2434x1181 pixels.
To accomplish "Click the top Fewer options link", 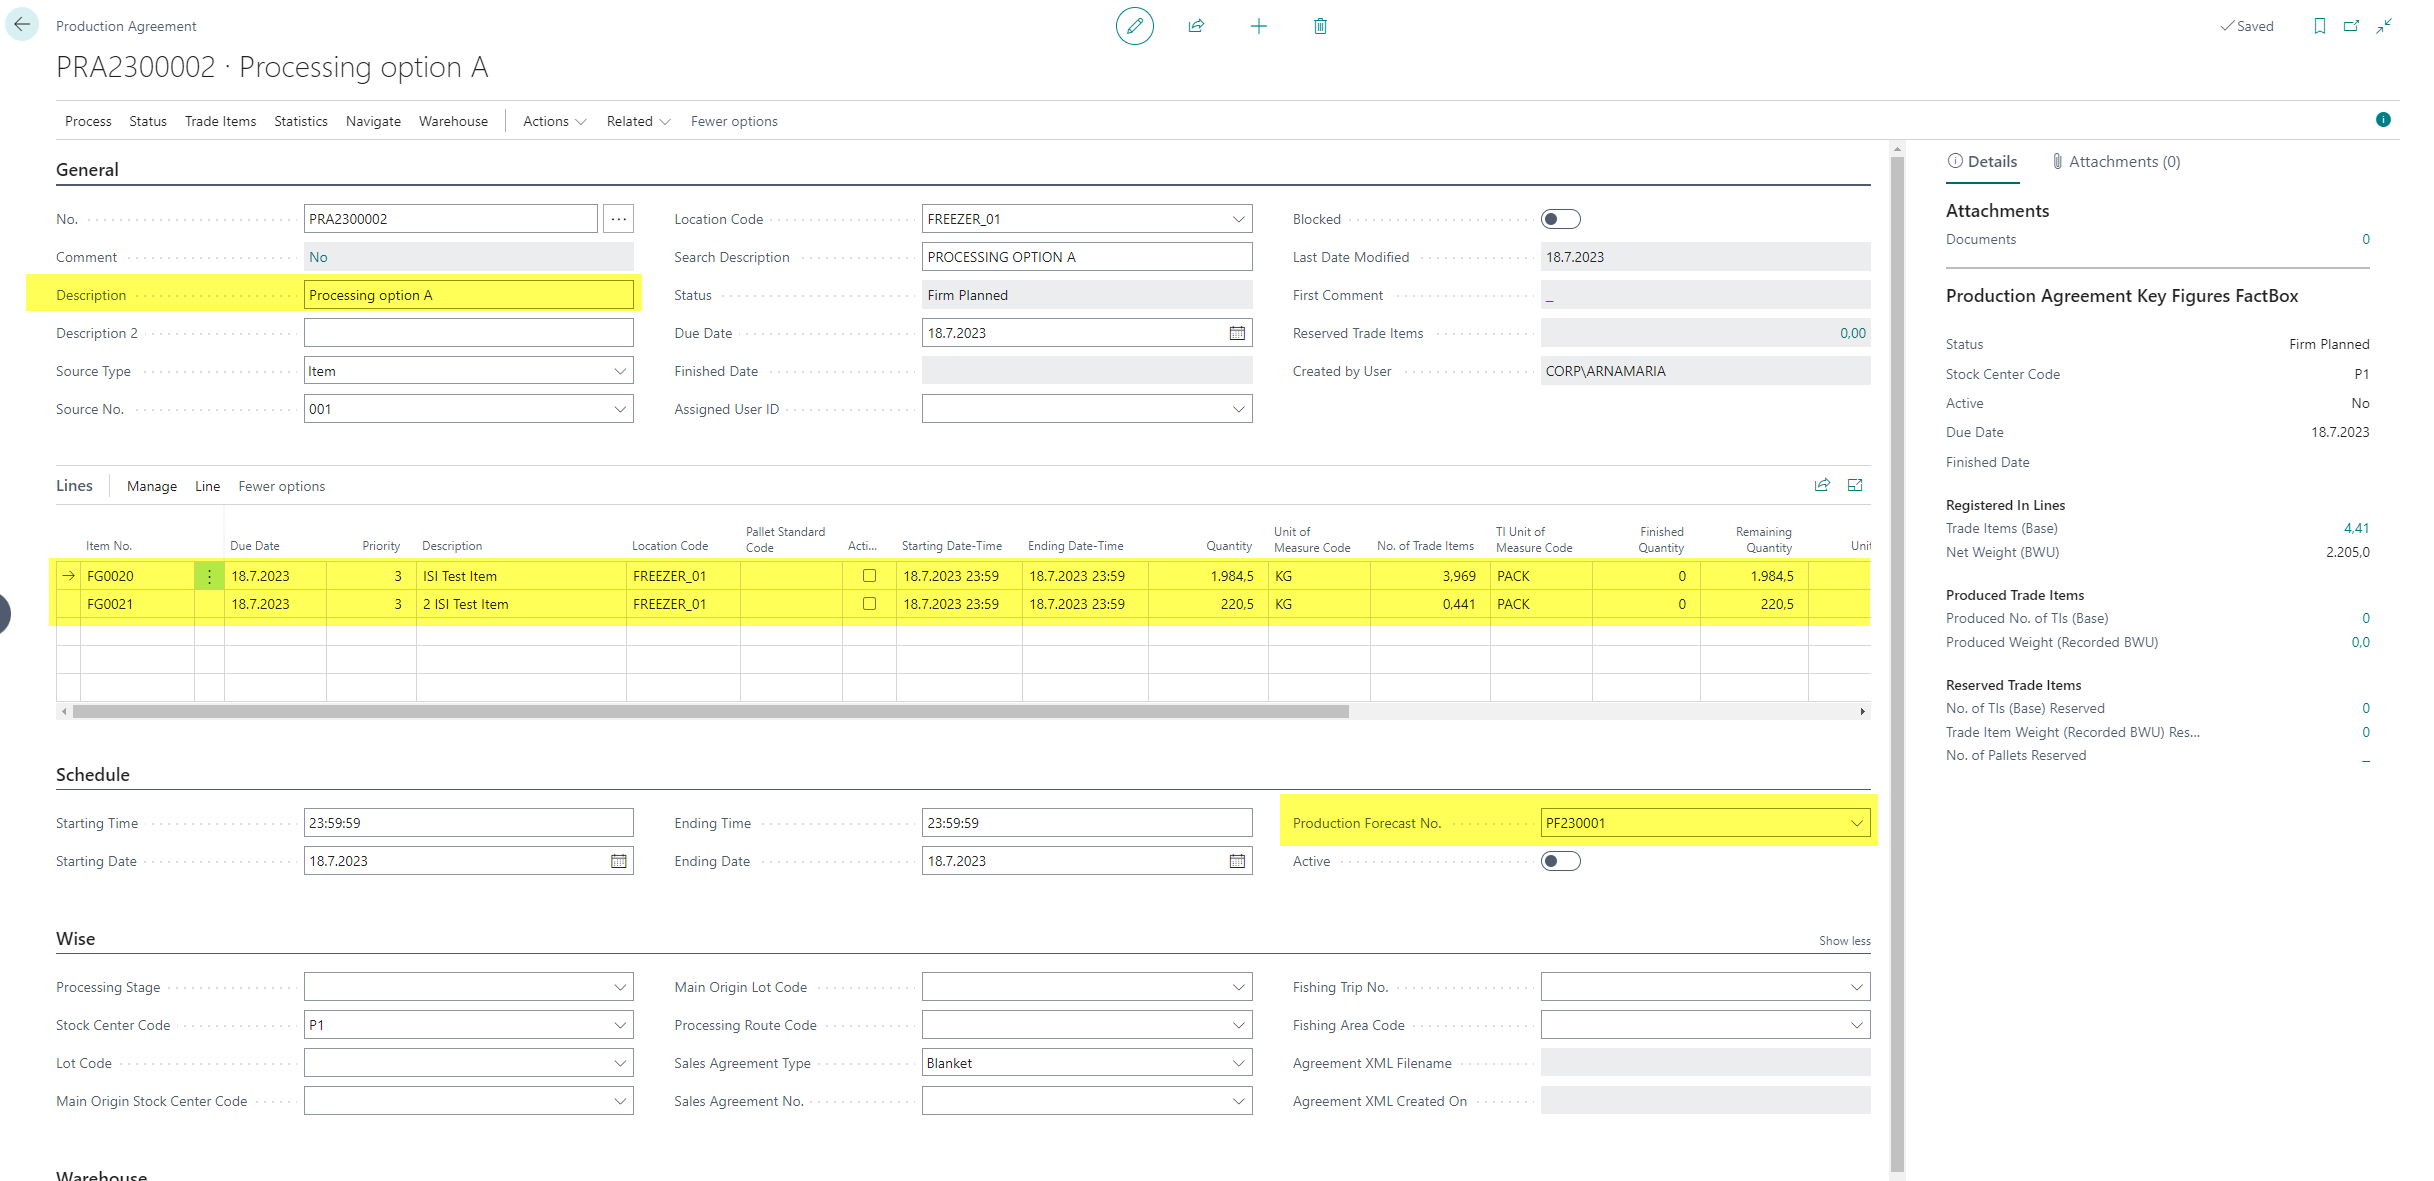I will [734, 121].
